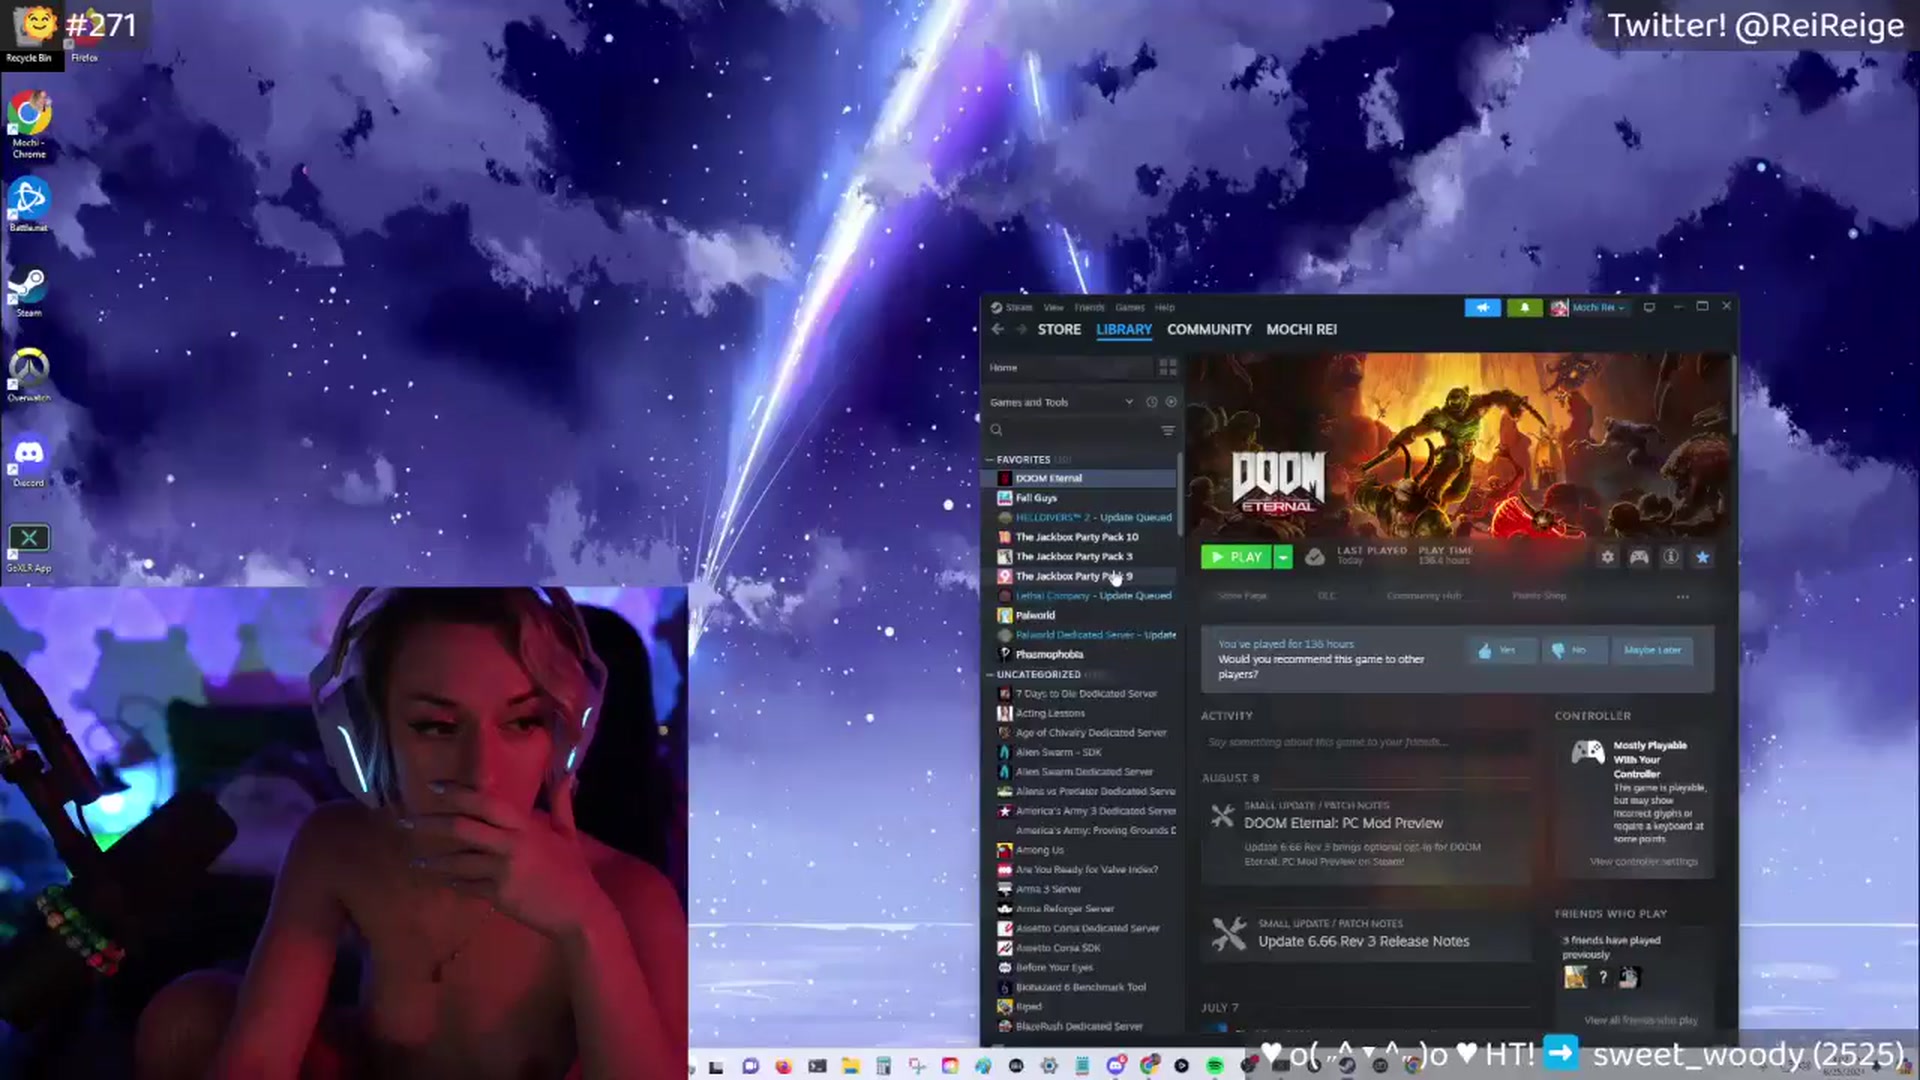Go back with Steam's back arrow
1920x1080 pixels.
click(997, 329)
